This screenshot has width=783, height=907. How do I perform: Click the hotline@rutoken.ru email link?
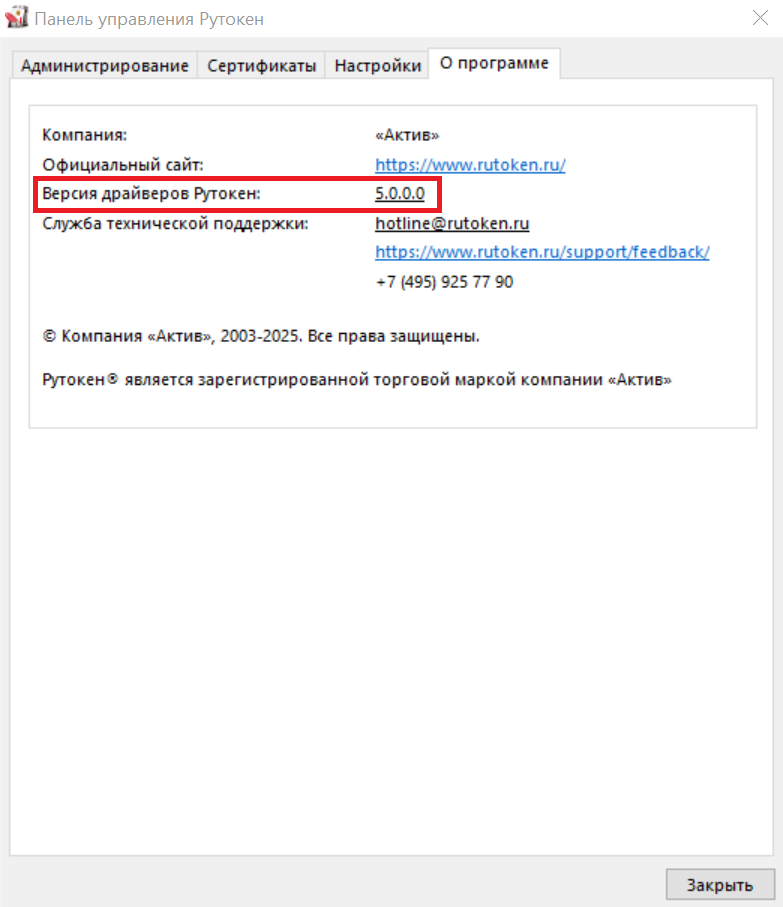click(452, 223)
